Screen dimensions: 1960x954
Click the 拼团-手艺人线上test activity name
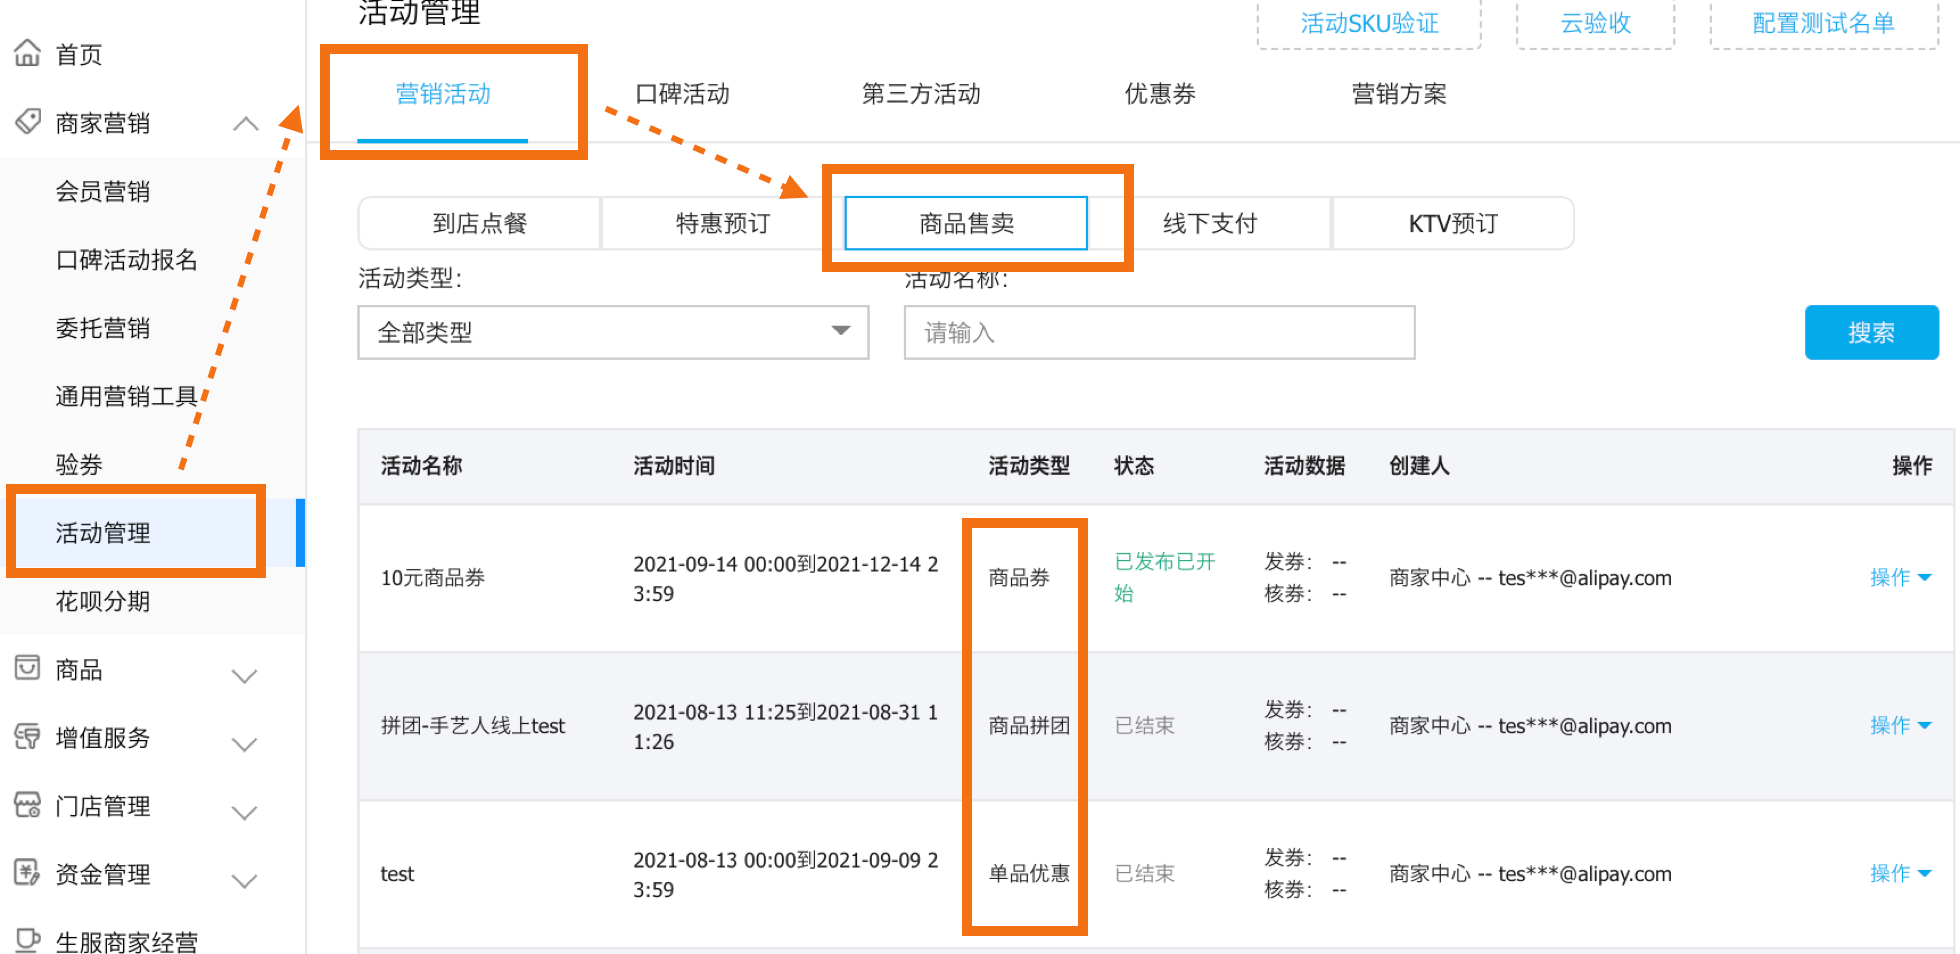(x=473, y=725)
